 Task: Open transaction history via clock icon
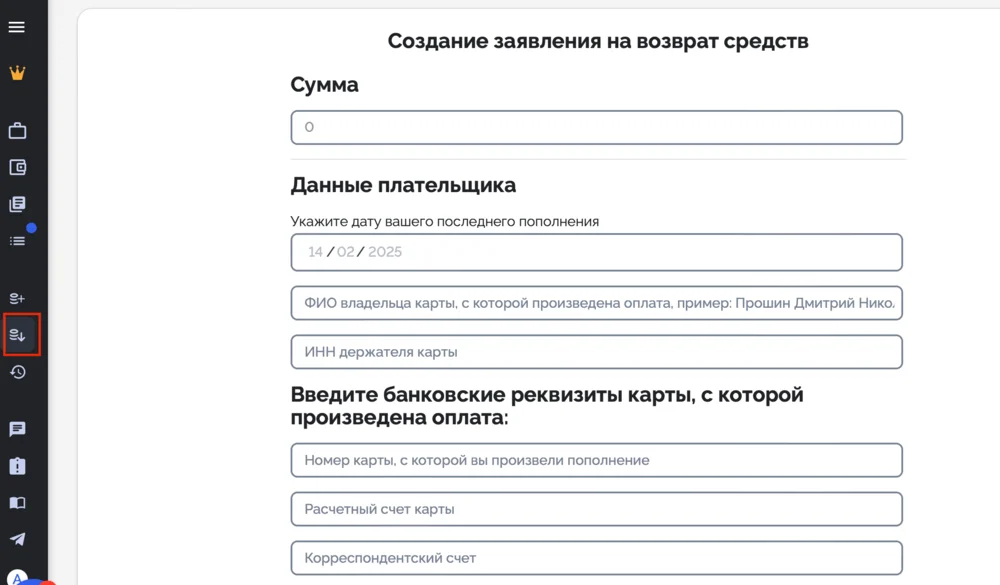pos(18,372)
